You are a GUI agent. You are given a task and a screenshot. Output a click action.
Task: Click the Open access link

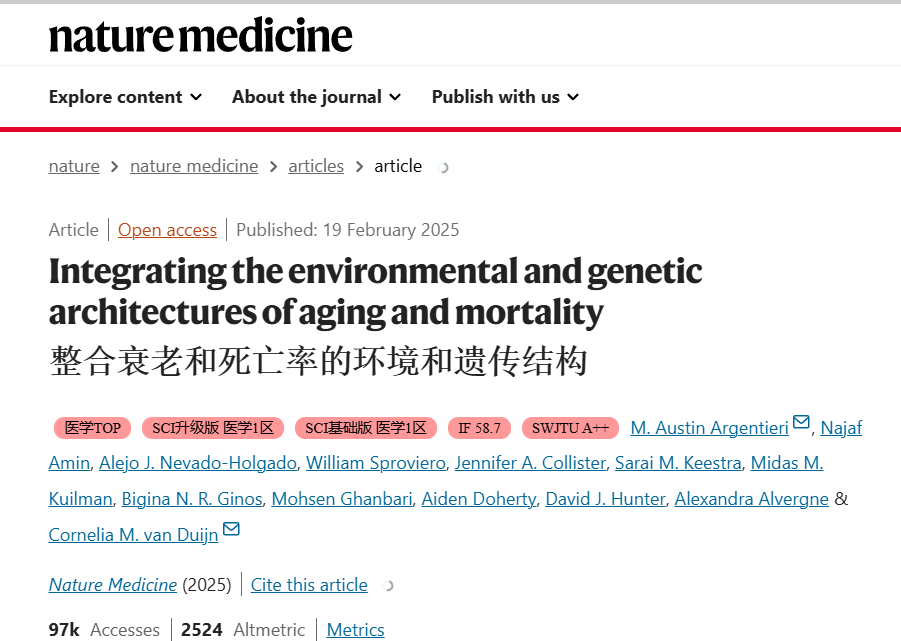[x=167, y=230]
